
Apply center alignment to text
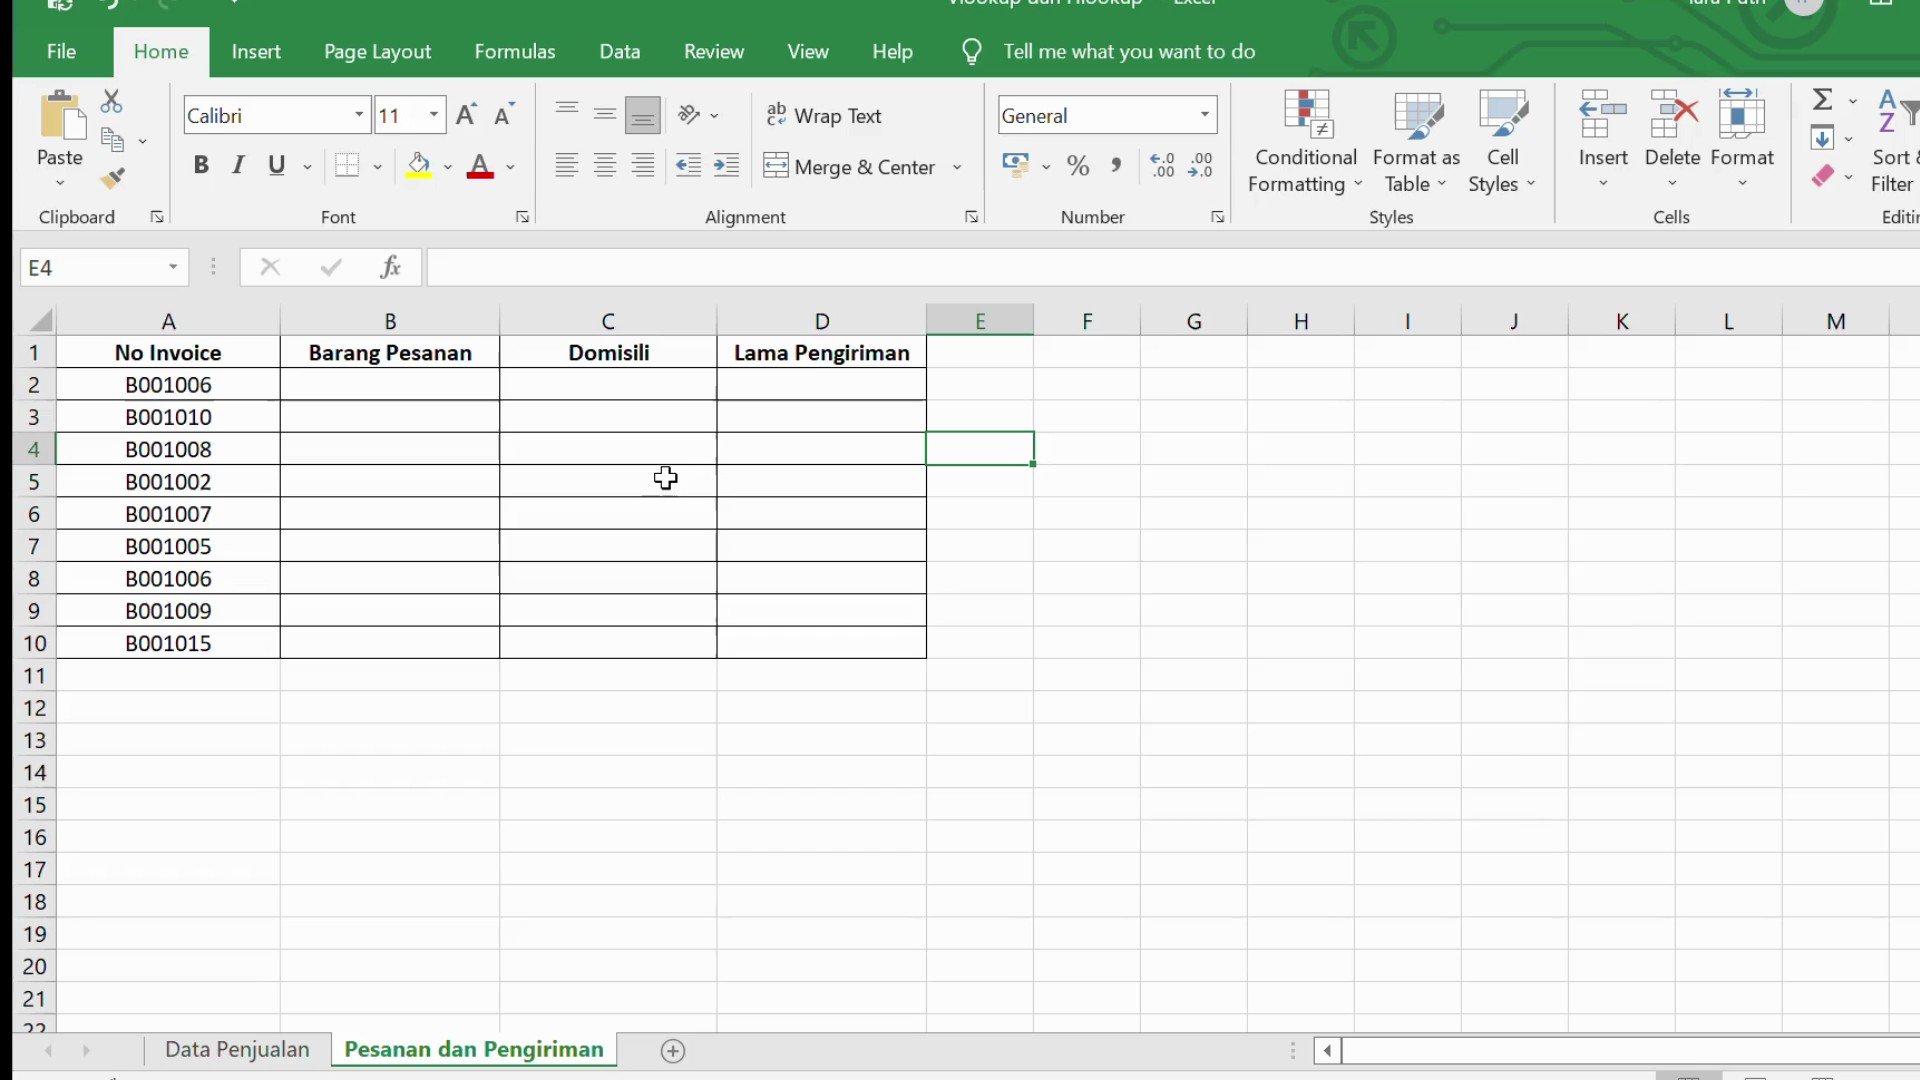tap(605, 165)
